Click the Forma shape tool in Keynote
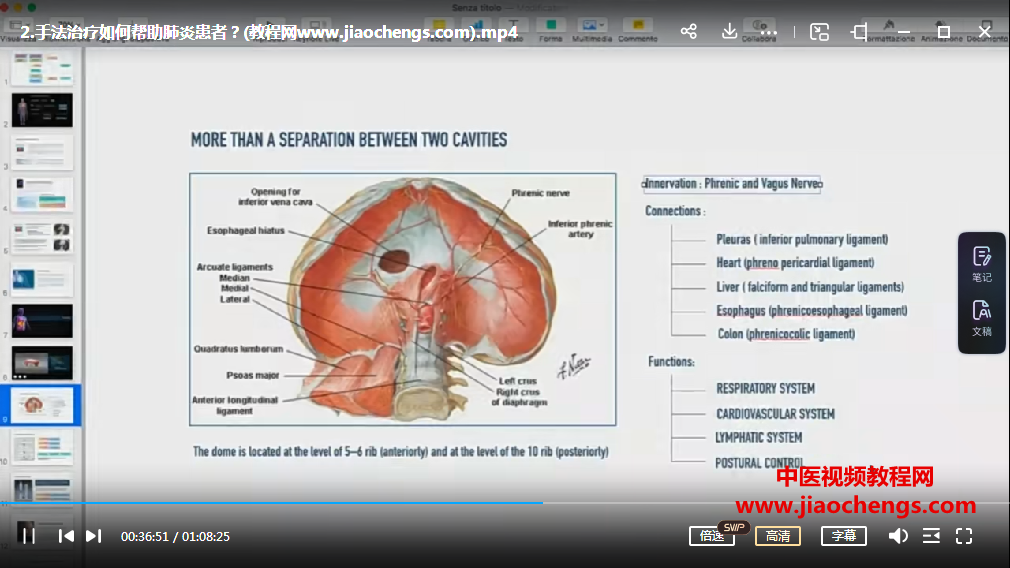 point(551,30)
